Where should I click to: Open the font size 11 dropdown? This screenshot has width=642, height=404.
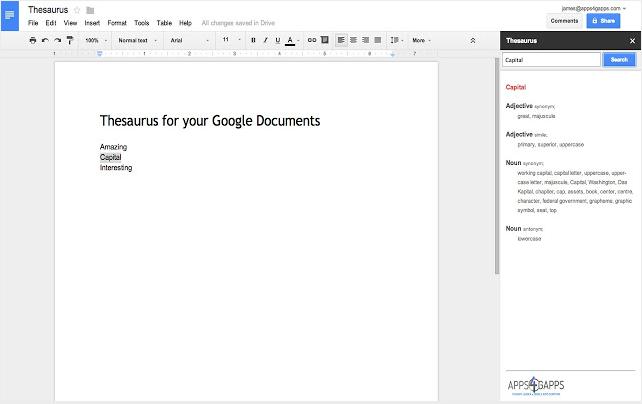click(x=231, y=40)
